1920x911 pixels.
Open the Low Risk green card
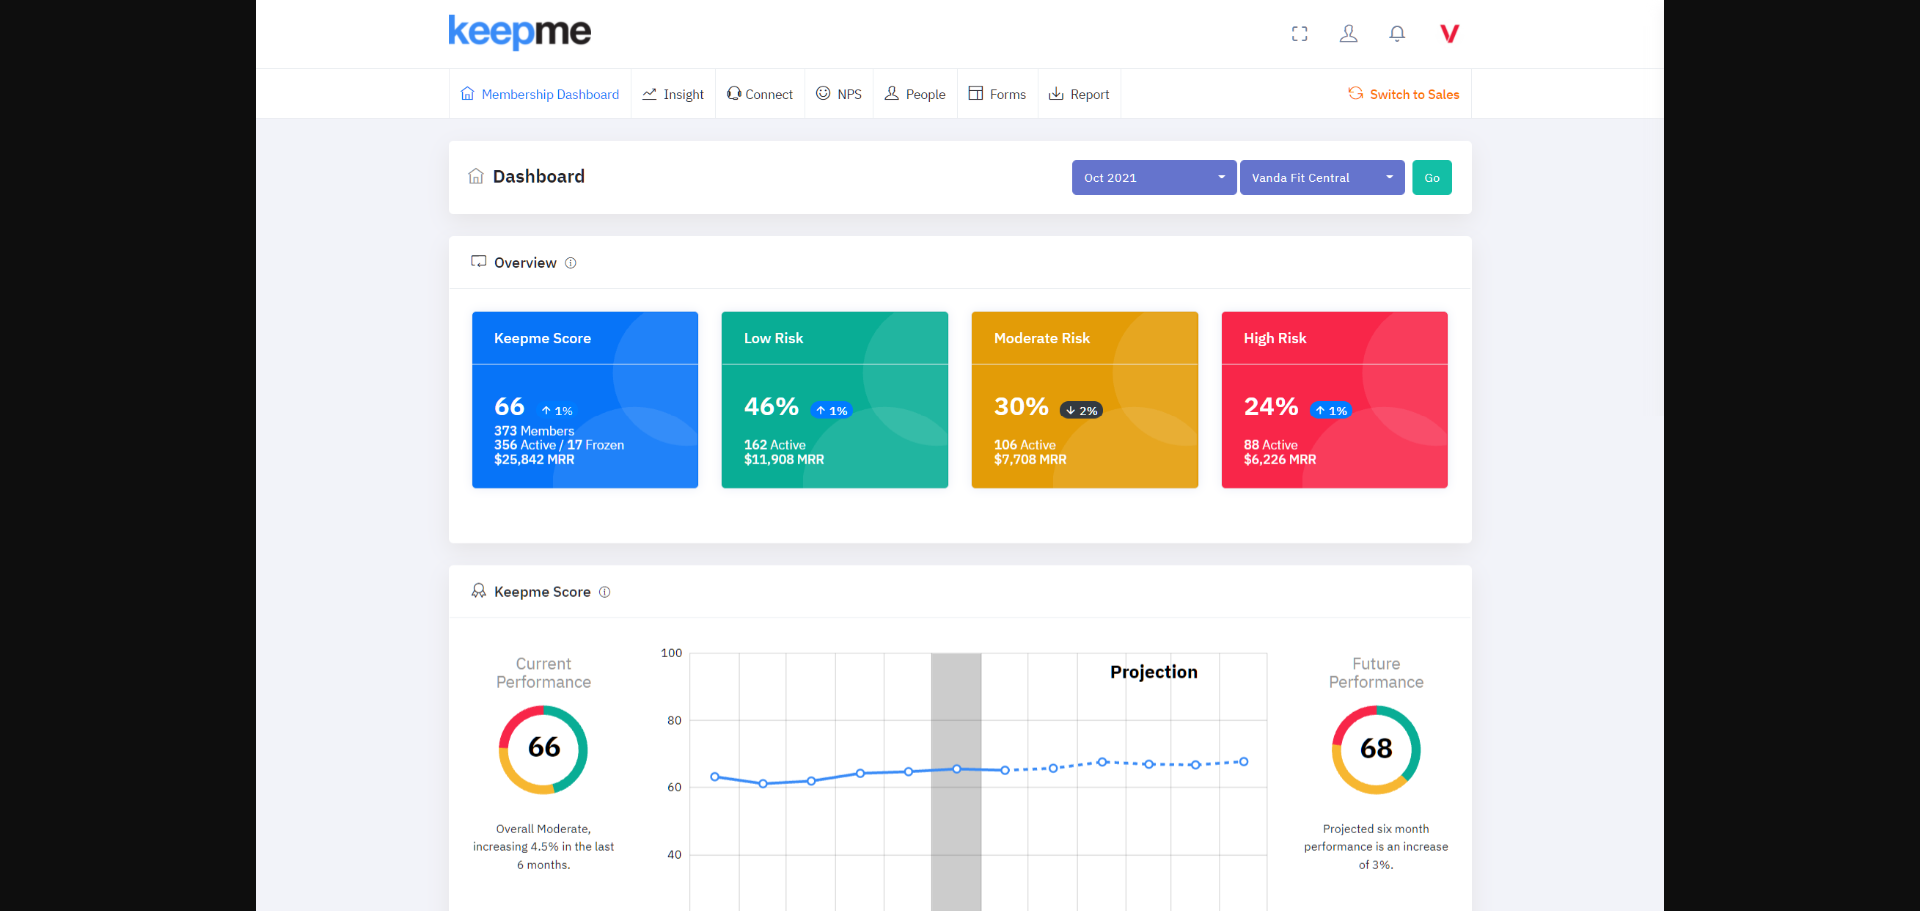[x=835, y=400]
